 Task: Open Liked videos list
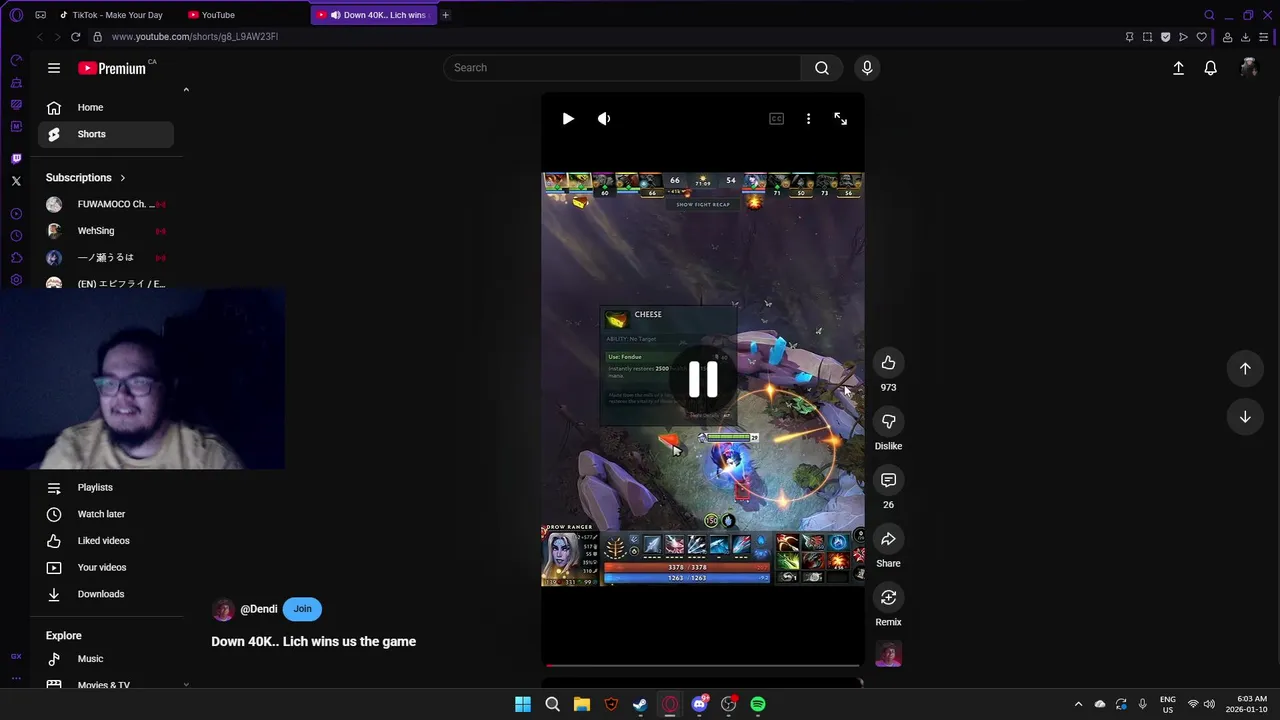[x=106, y=541]
